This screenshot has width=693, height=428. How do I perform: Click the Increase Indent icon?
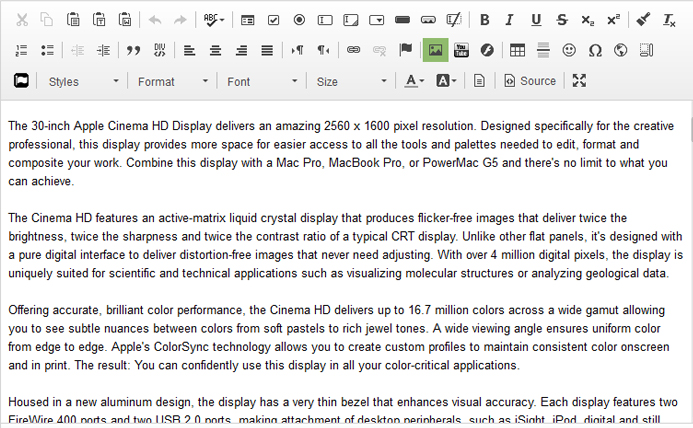pos(103,50)
